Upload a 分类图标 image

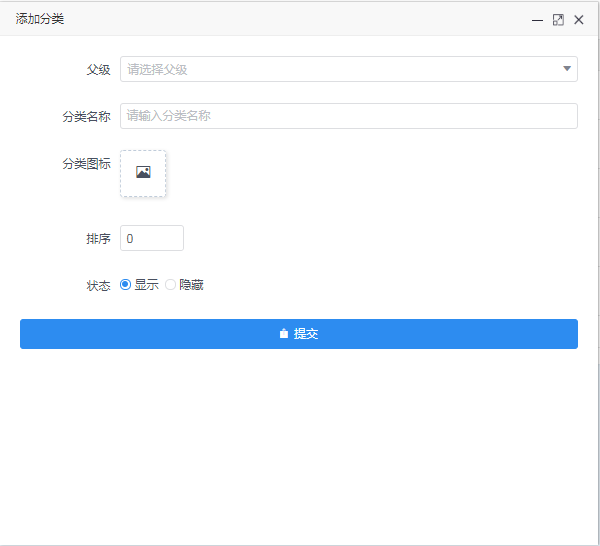[143, 173]
